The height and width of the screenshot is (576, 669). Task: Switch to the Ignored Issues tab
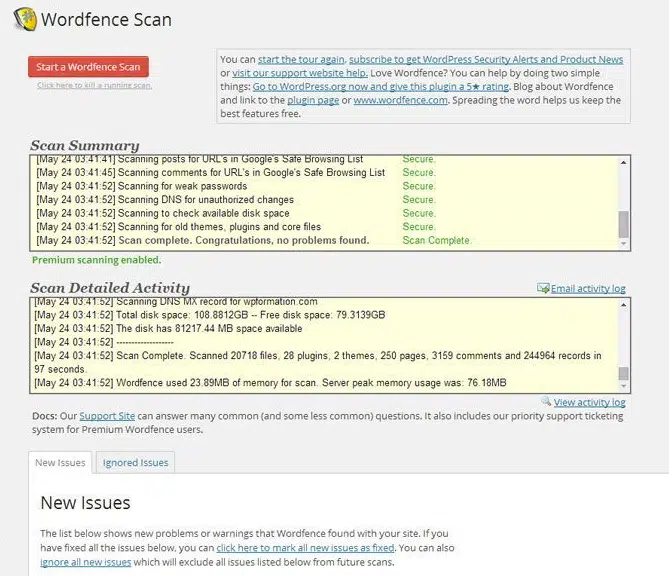135,463
